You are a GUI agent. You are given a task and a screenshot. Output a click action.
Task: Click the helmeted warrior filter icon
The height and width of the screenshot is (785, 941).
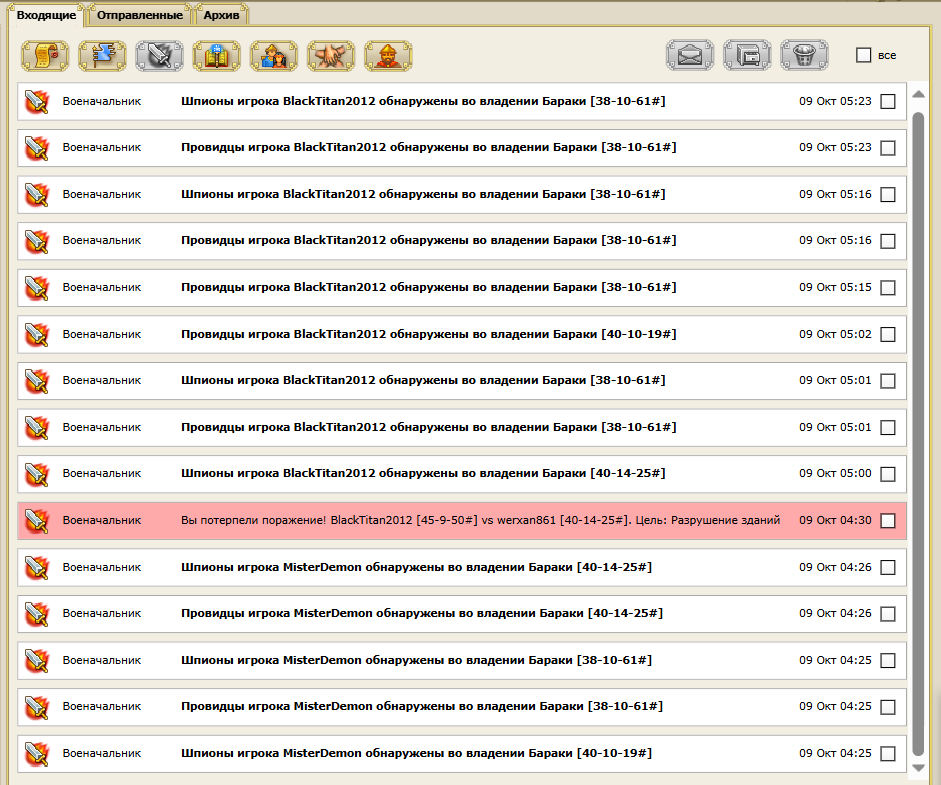(x=388, y=55)
